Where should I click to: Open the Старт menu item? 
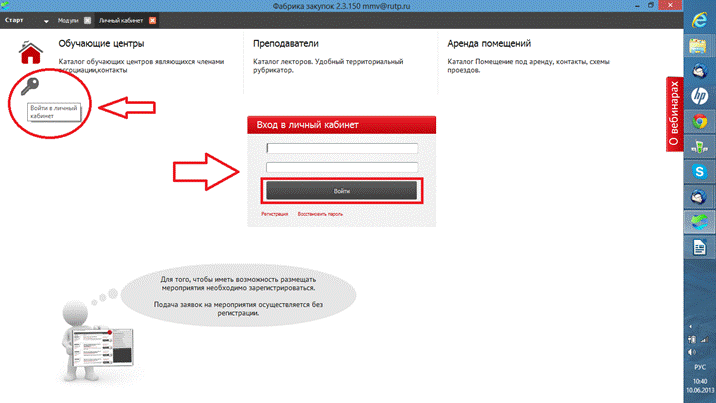(14, 21)
